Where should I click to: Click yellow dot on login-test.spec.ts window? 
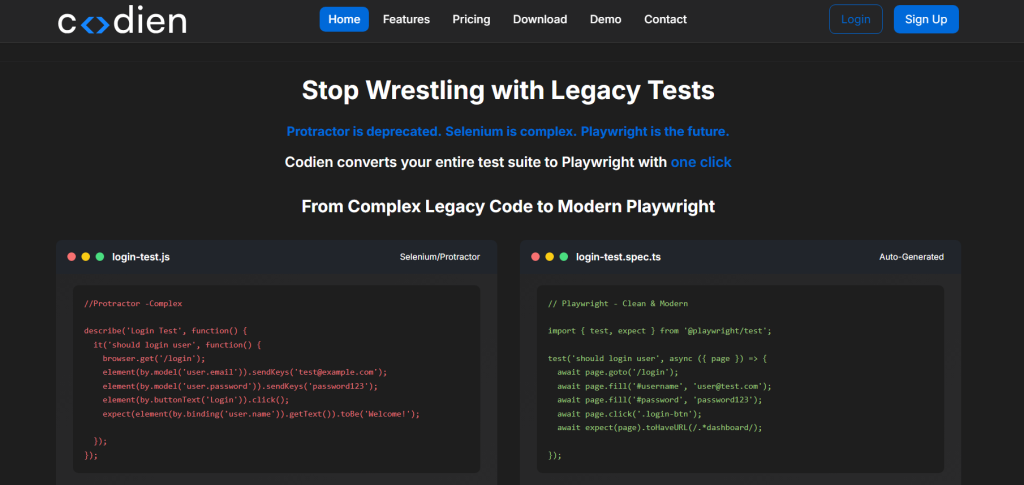(550, 257)
